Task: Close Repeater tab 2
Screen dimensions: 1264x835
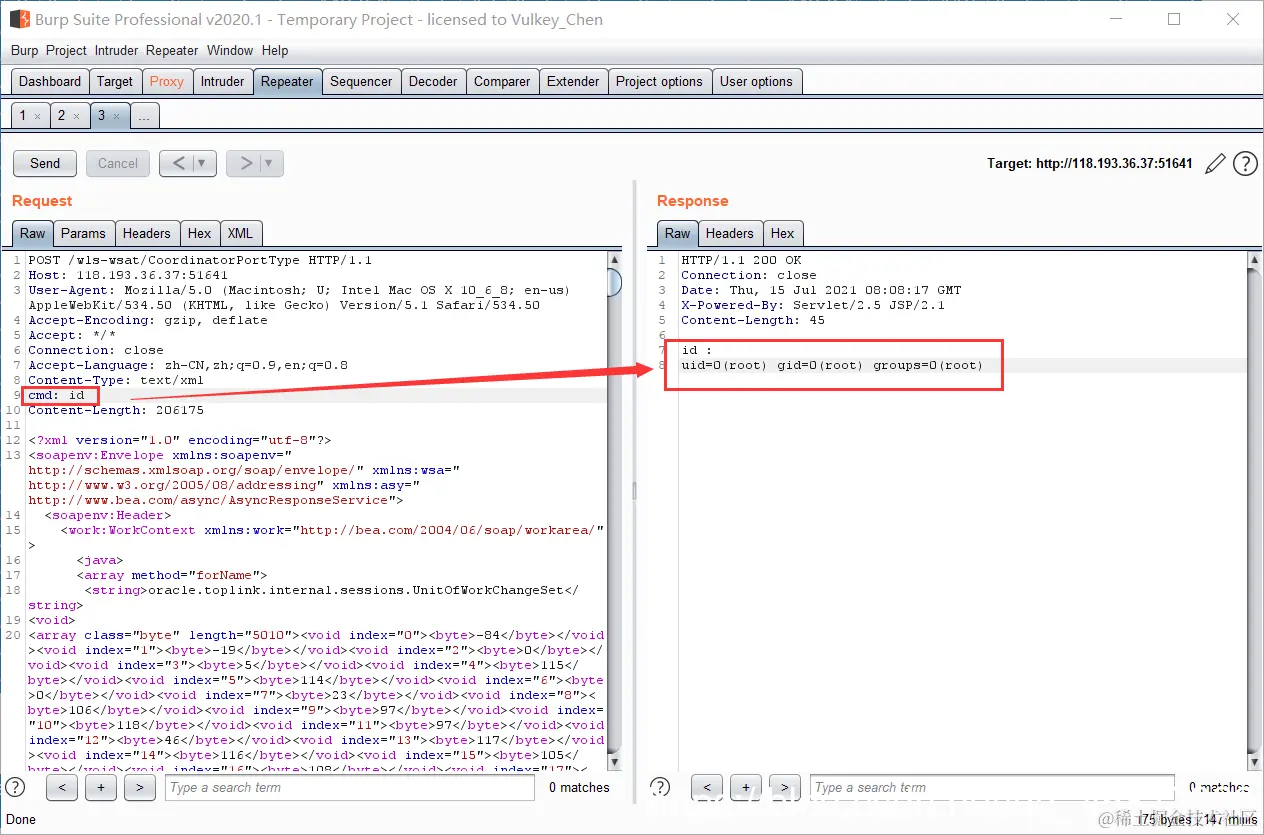Action: [x=76, y=117]
